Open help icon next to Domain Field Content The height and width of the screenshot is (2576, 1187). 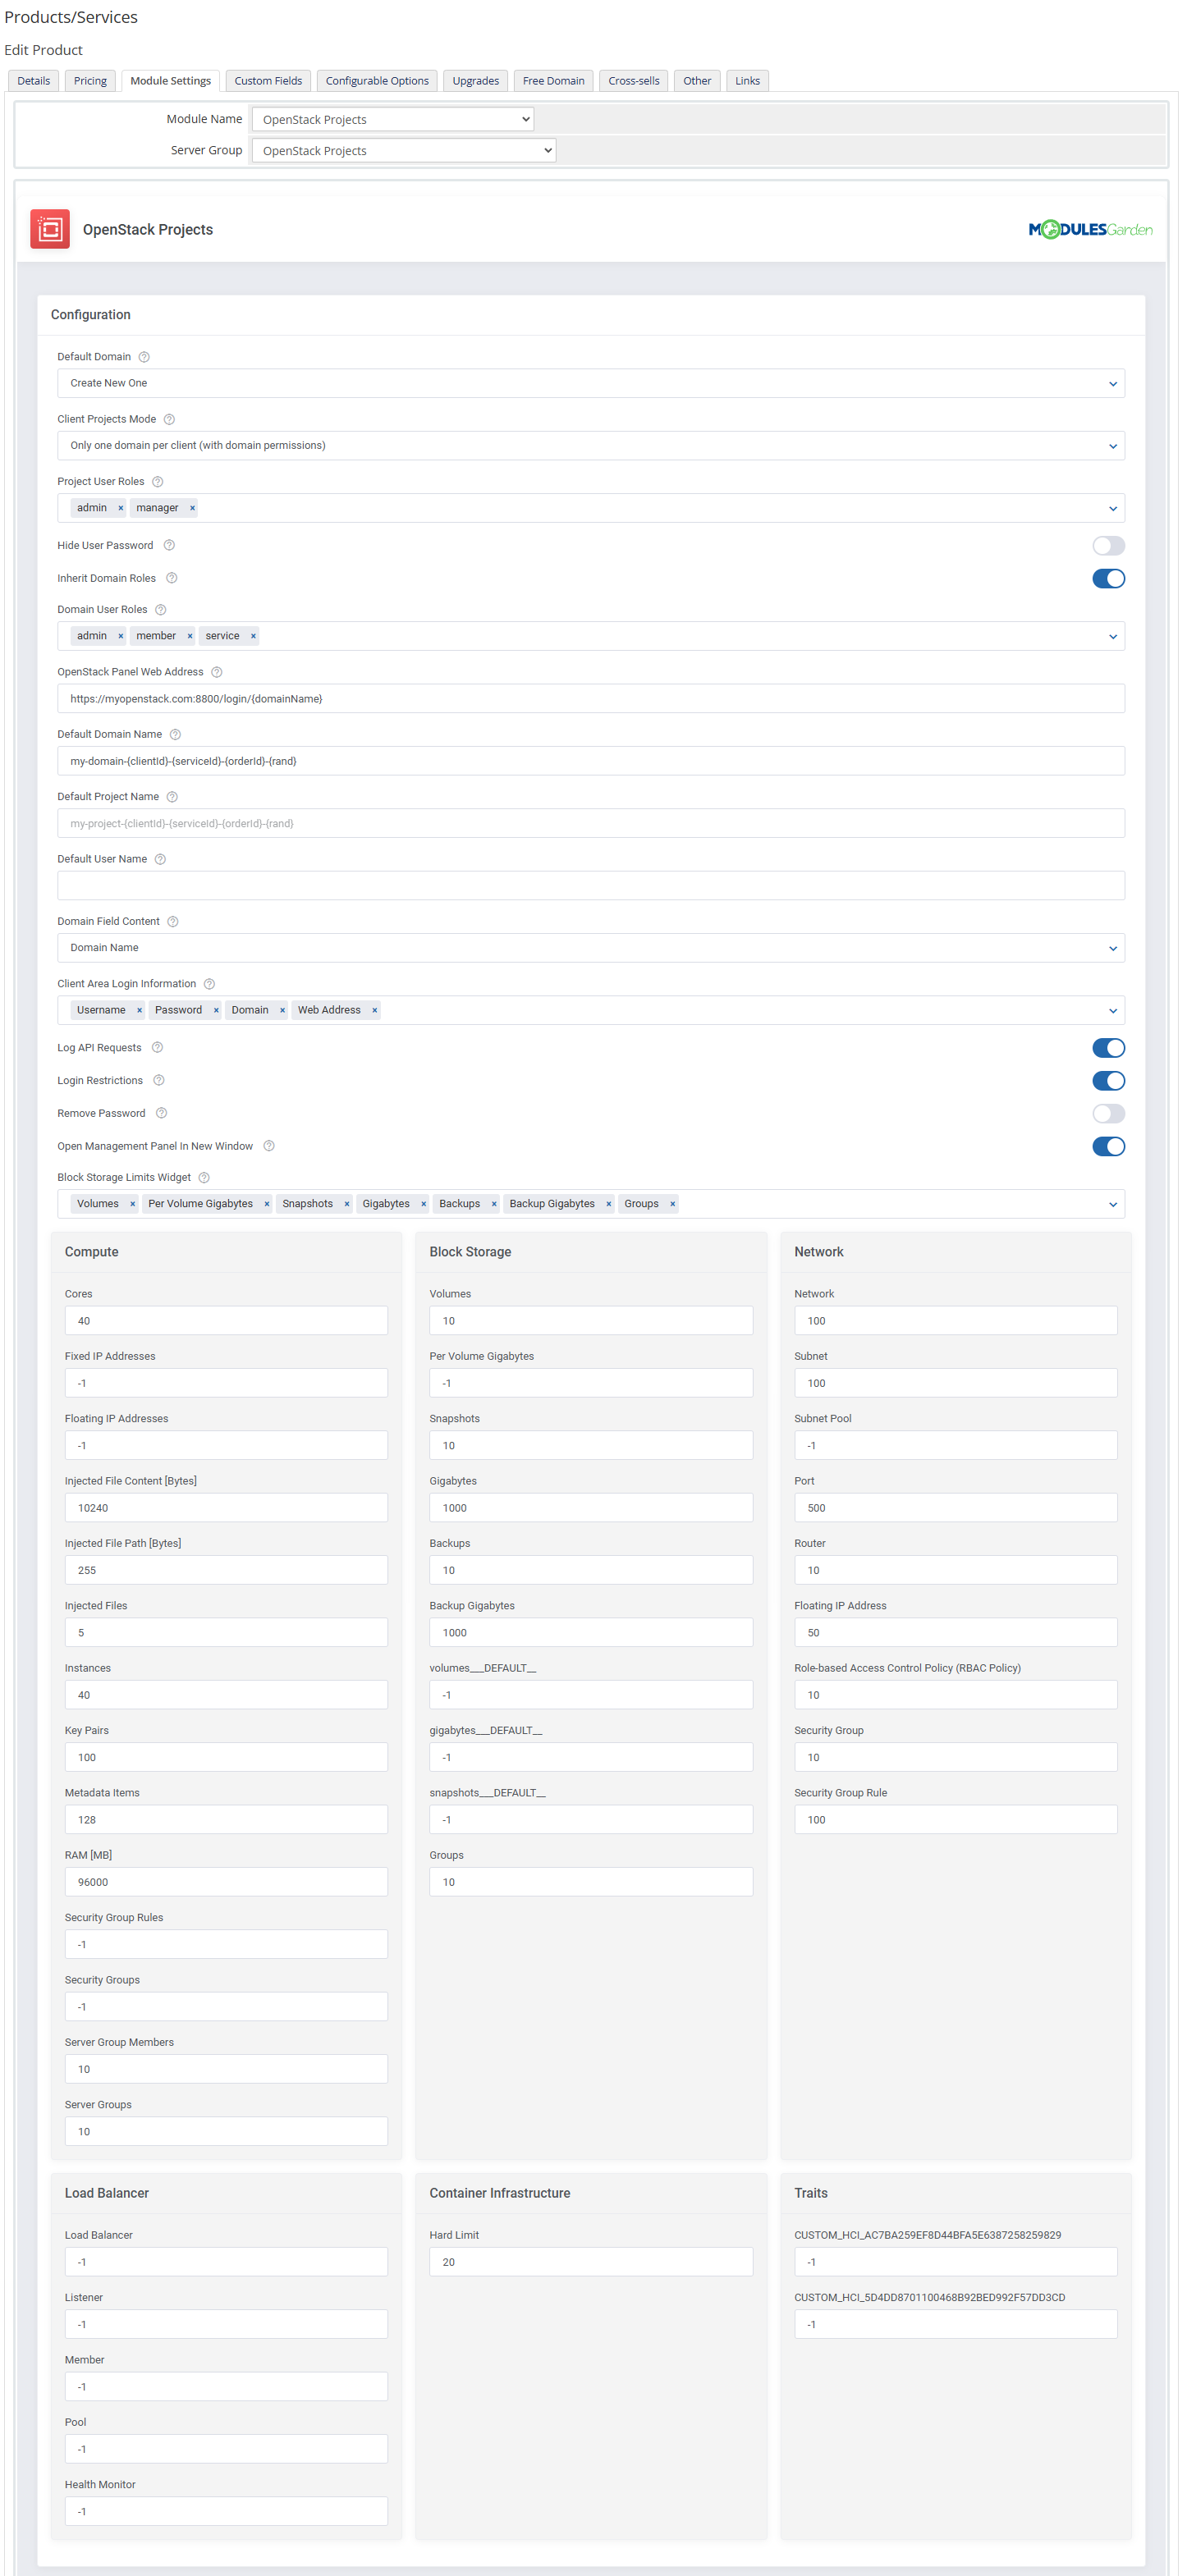tap(173, 921)
